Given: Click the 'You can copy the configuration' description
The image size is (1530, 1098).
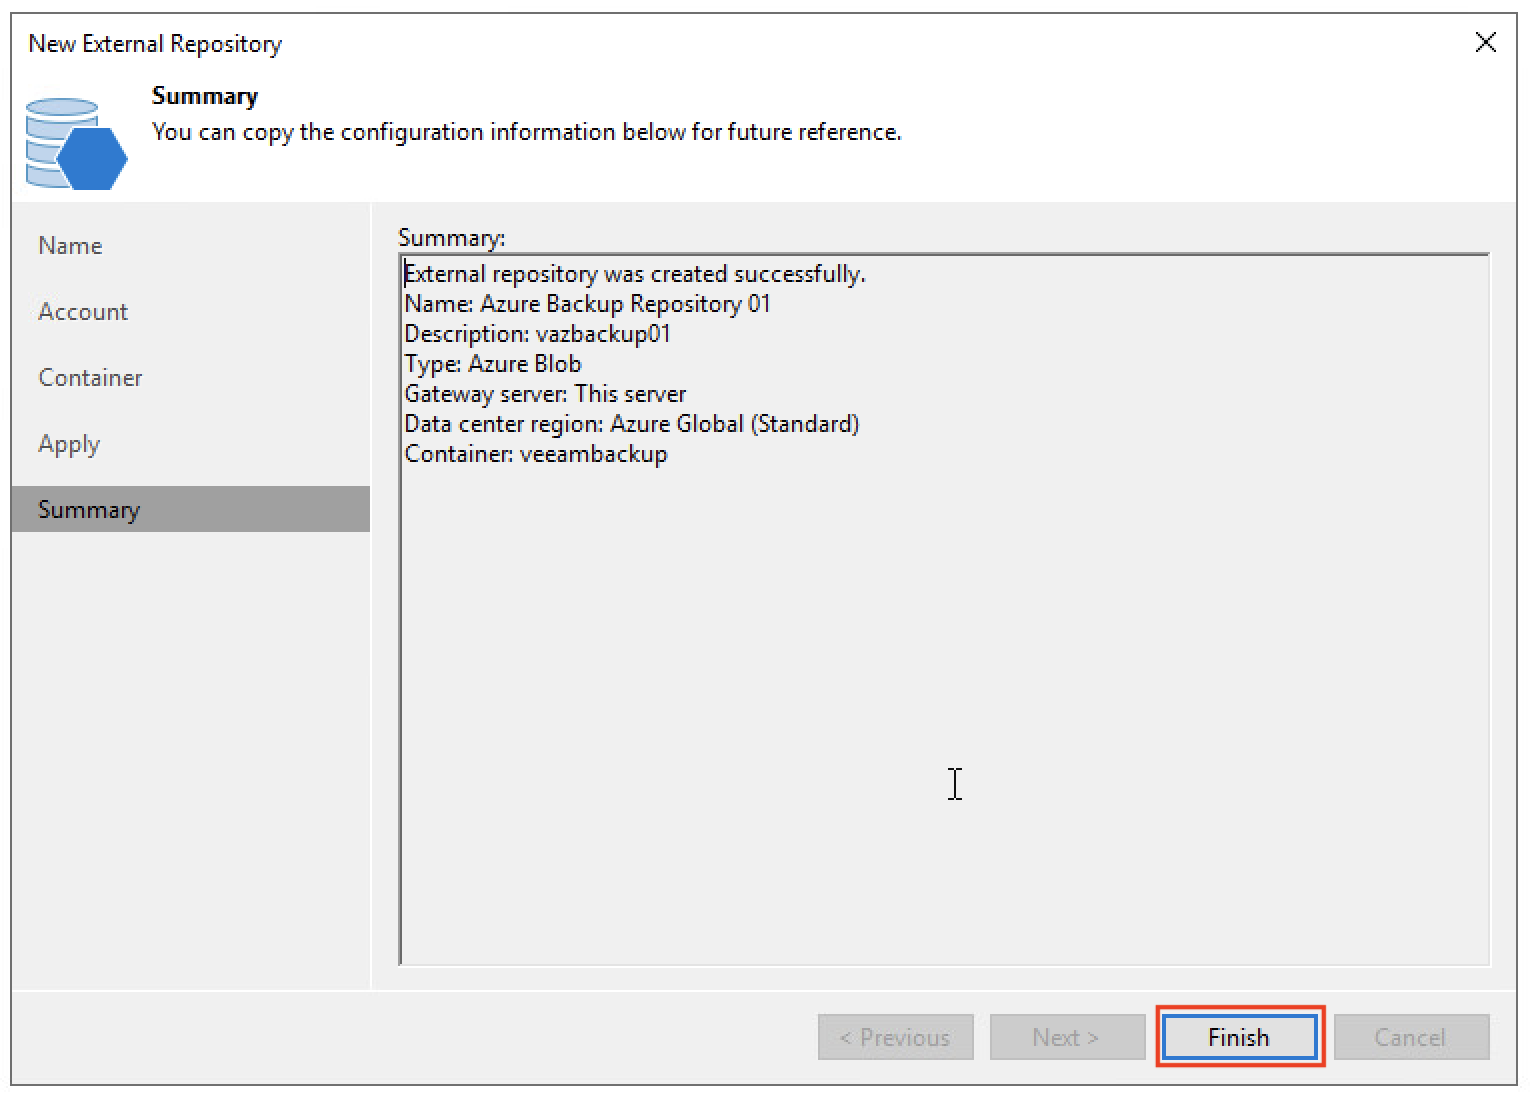Looking at the screenshot, I should click(x=527, y=132).
